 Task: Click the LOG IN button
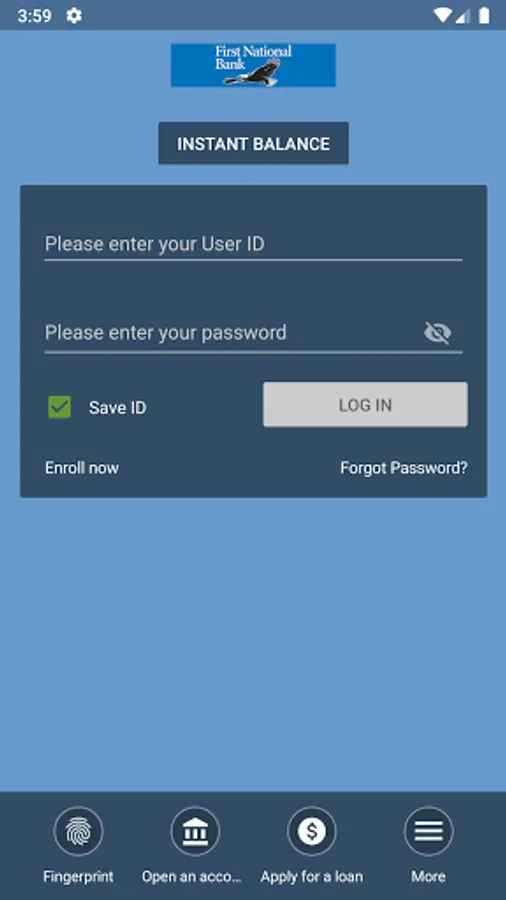point(365,405)
